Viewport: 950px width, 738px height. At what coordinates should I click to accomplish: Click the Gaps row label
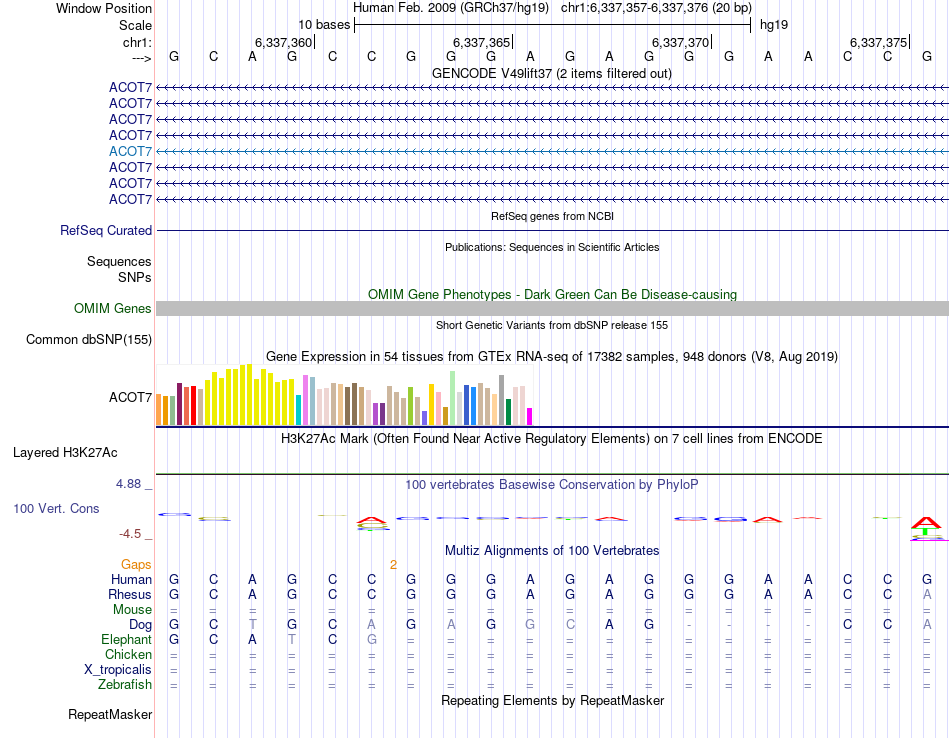click(x=136, y=565)
